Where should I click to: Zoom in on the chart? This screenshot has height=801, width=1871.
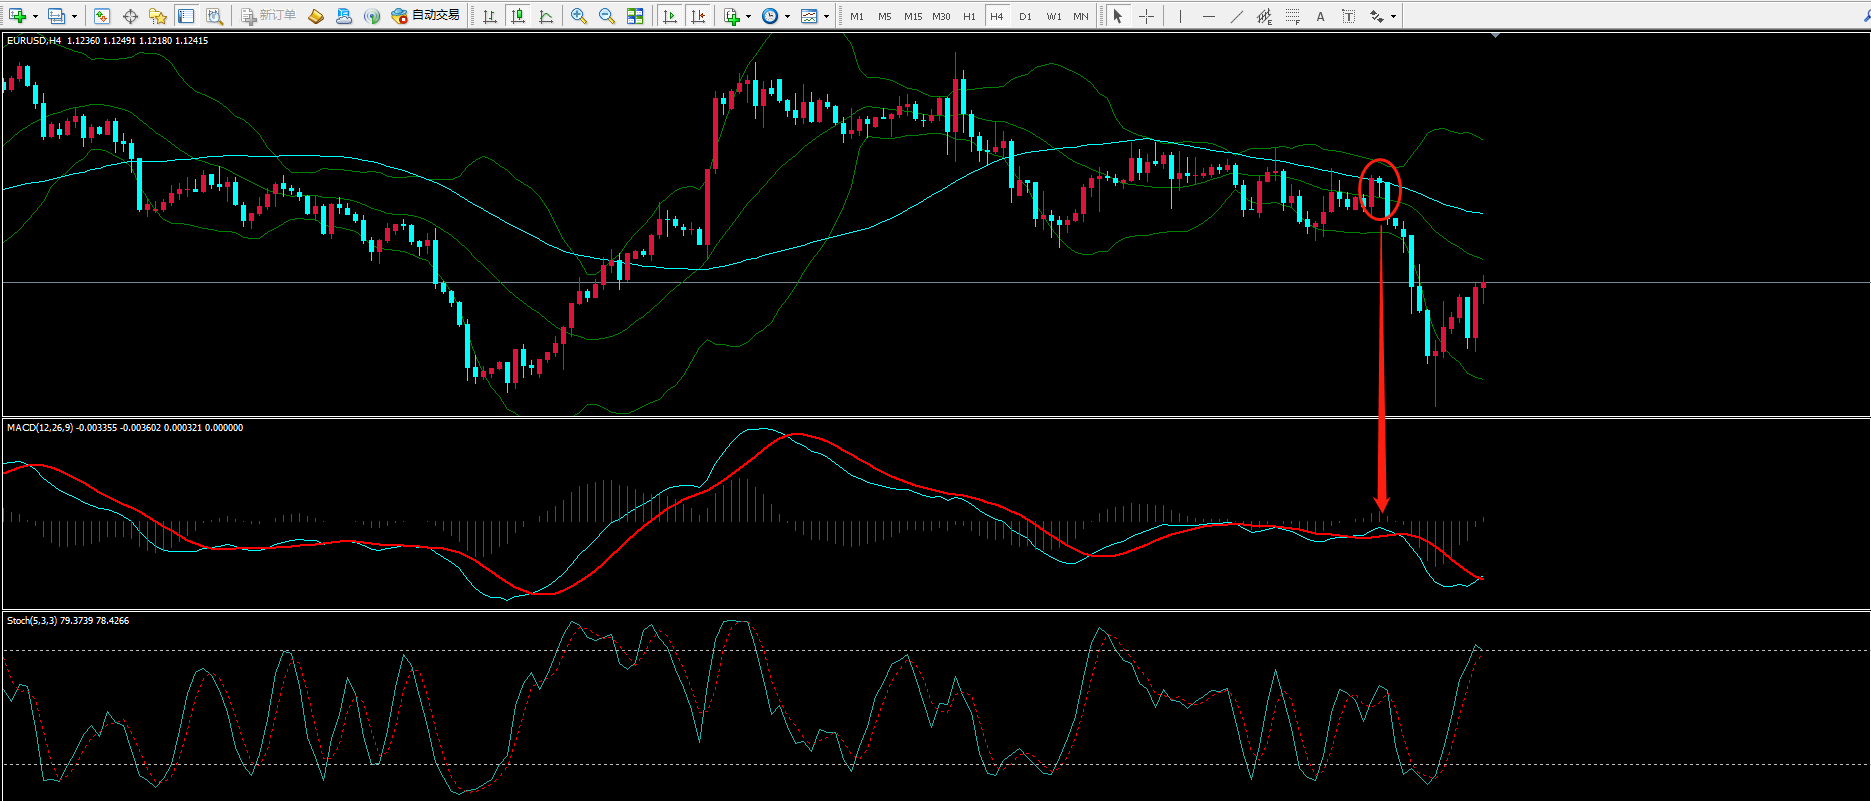click(579, 16)
